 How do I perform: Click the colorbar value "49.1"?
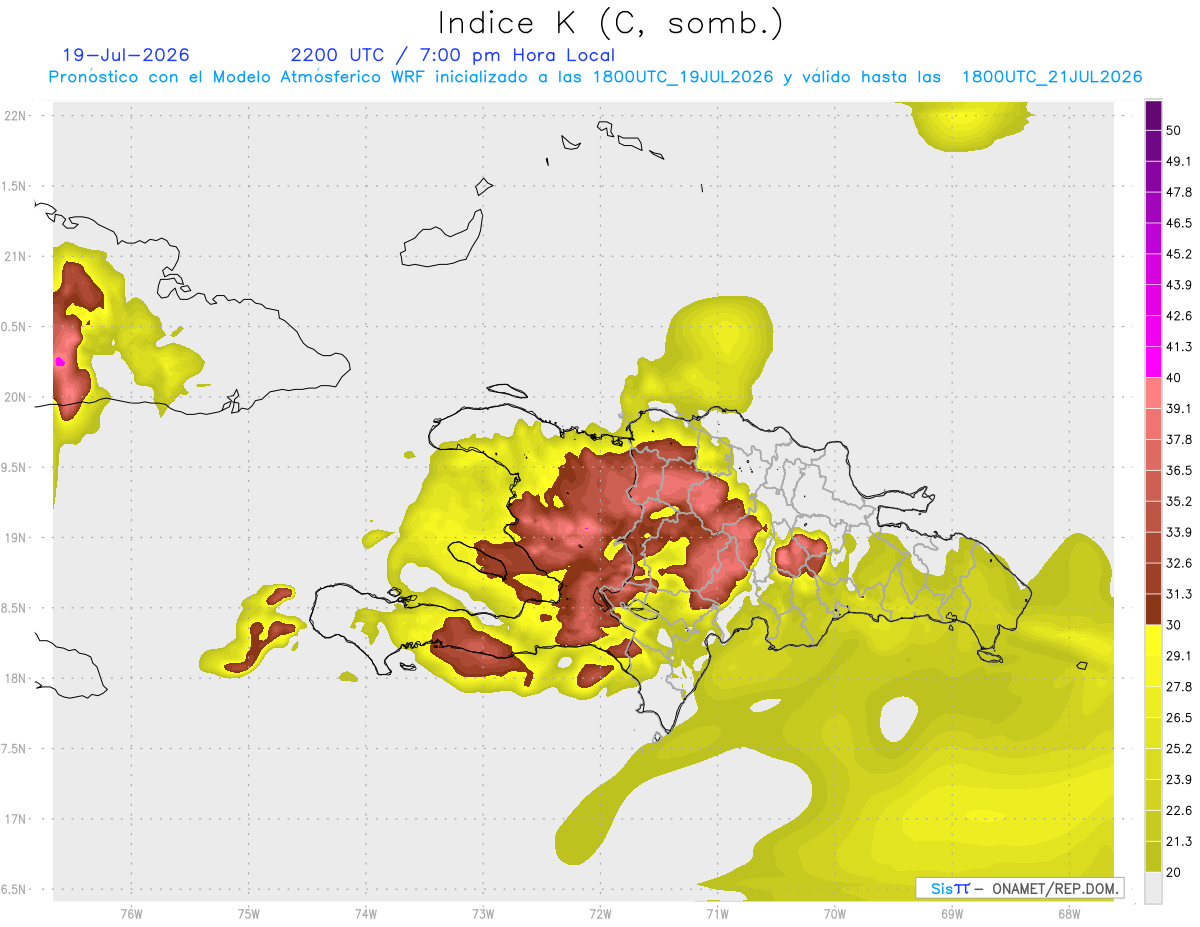tap(1179, 161)
